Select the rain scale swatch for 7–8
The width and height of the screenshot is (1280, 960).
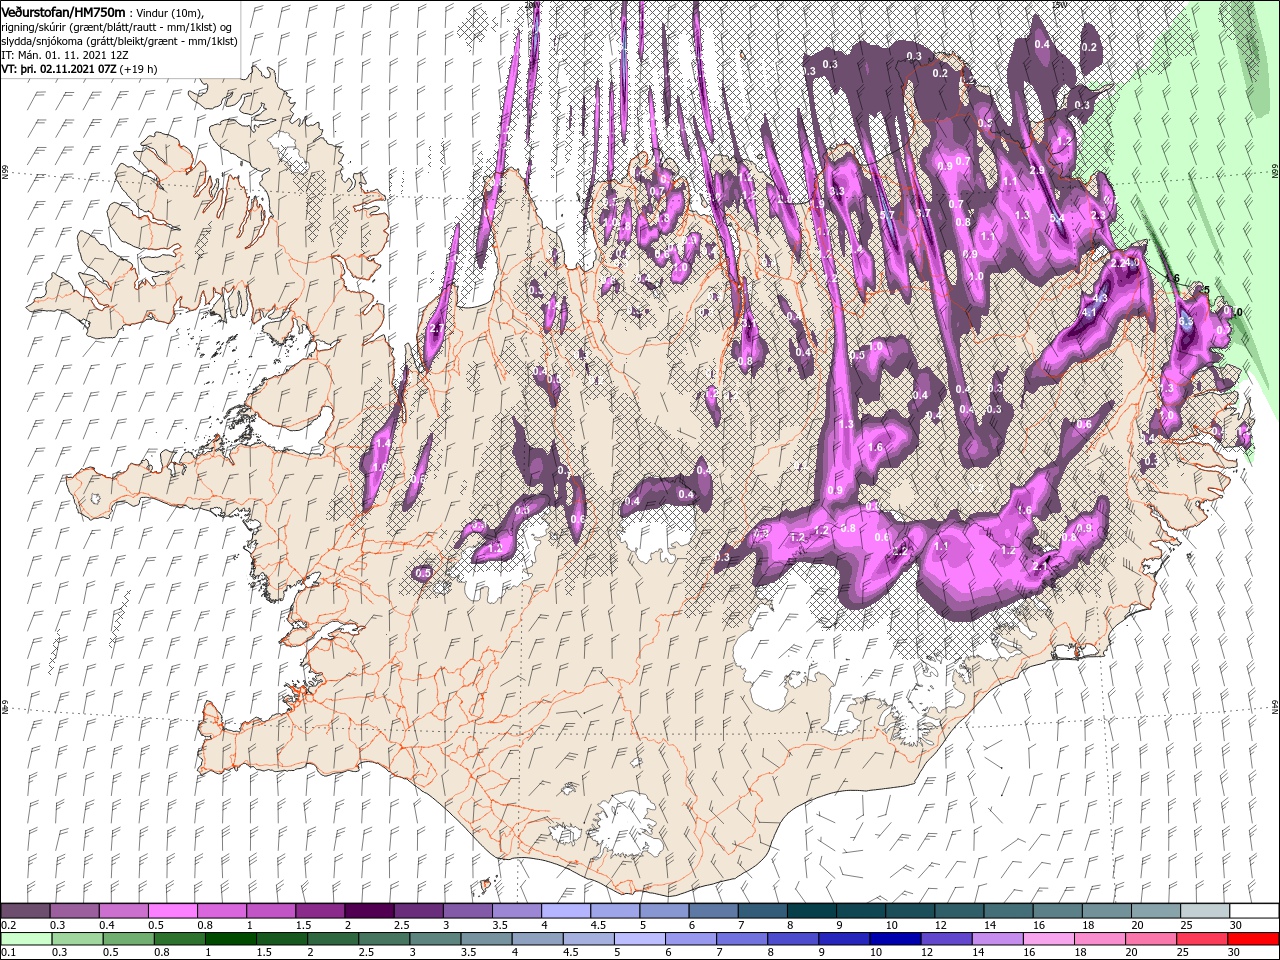click(x=741, y=939)
